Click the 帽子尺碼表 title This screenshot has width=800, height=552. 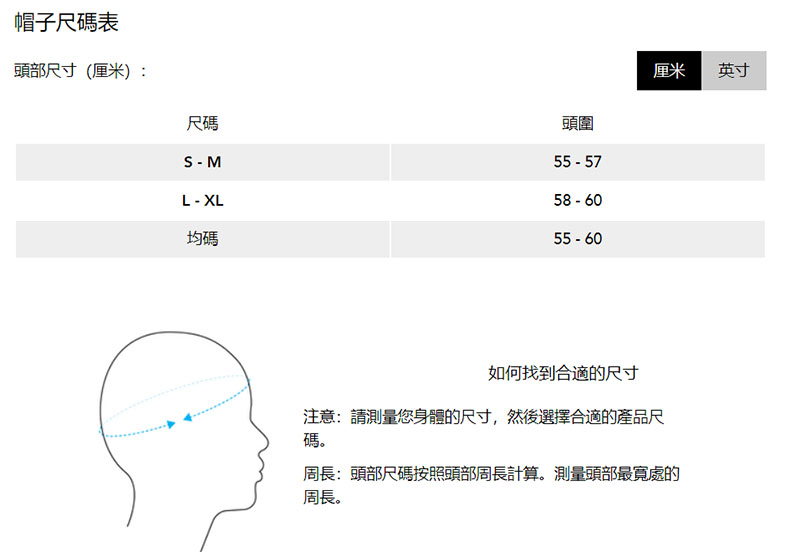[67, 23]
